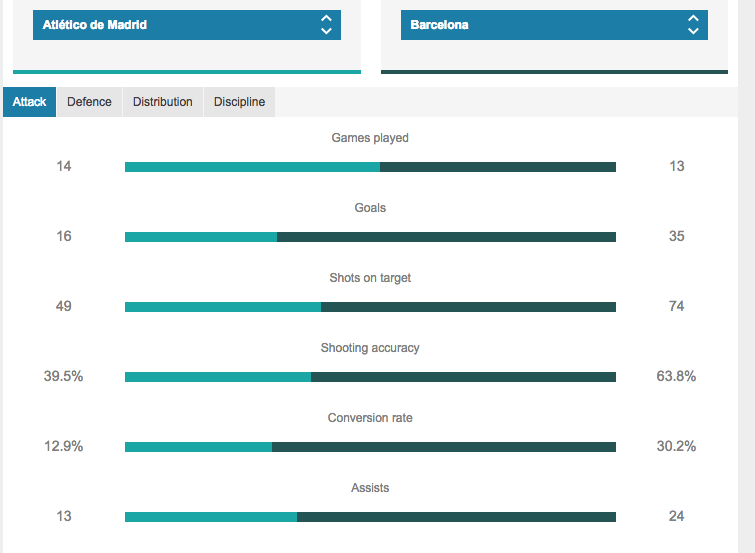Image resolution: width=755 pixels, height=553 pixels.
Task: Click Atlético's 49 shots on target value
Action: point(64,307)
